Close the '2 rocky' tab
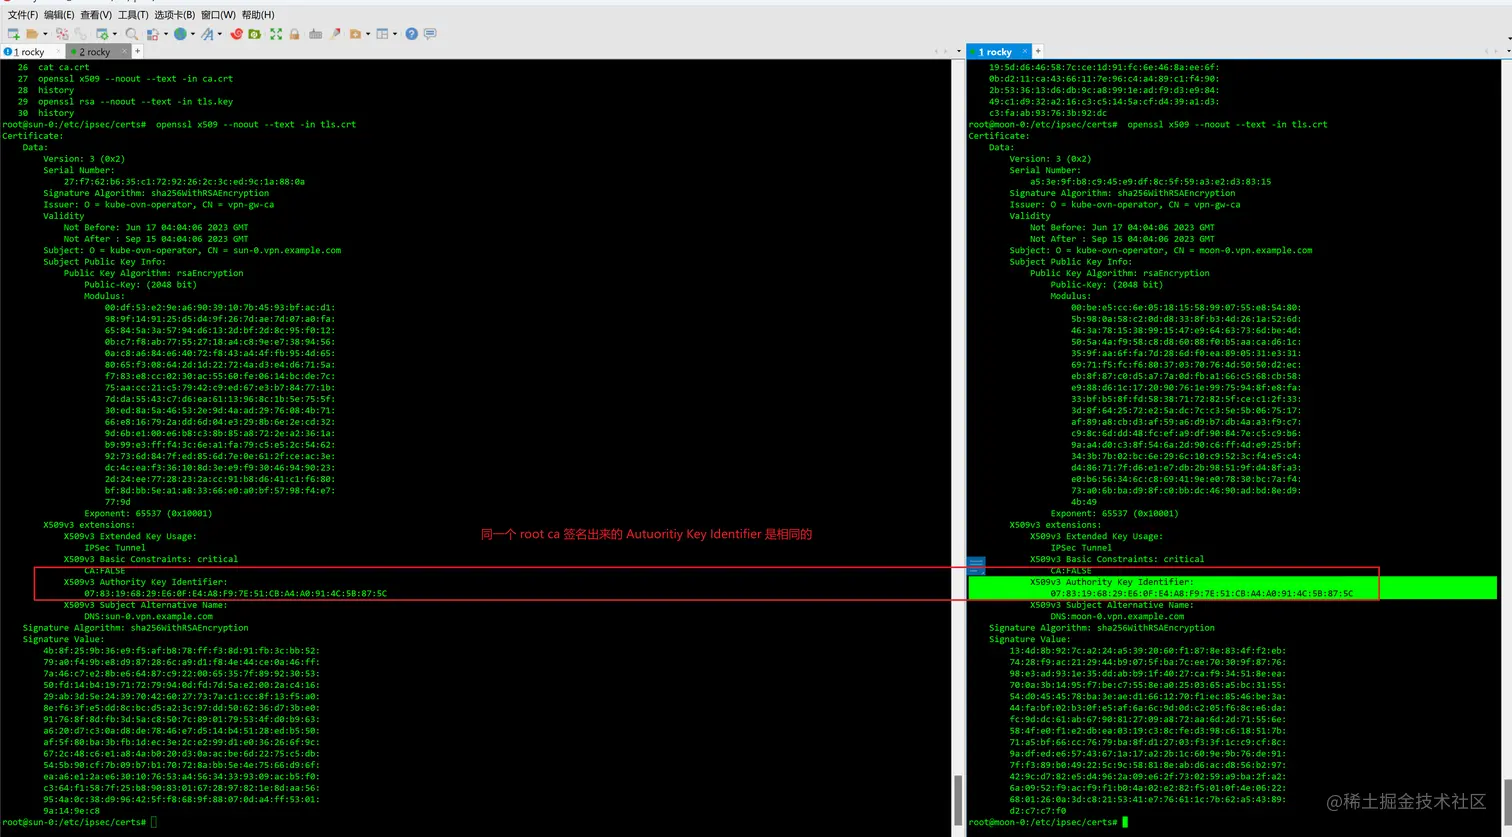Image resolution: width=1512 pixels, height=837 pixels. (125, 51)
